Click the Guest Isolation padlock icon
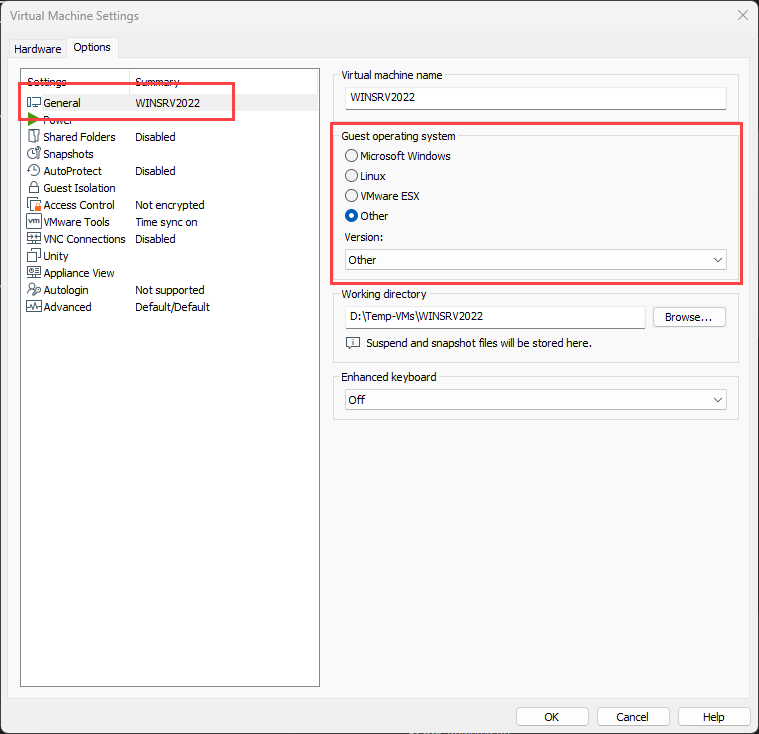Screen dimensions: 759x734 33,187
